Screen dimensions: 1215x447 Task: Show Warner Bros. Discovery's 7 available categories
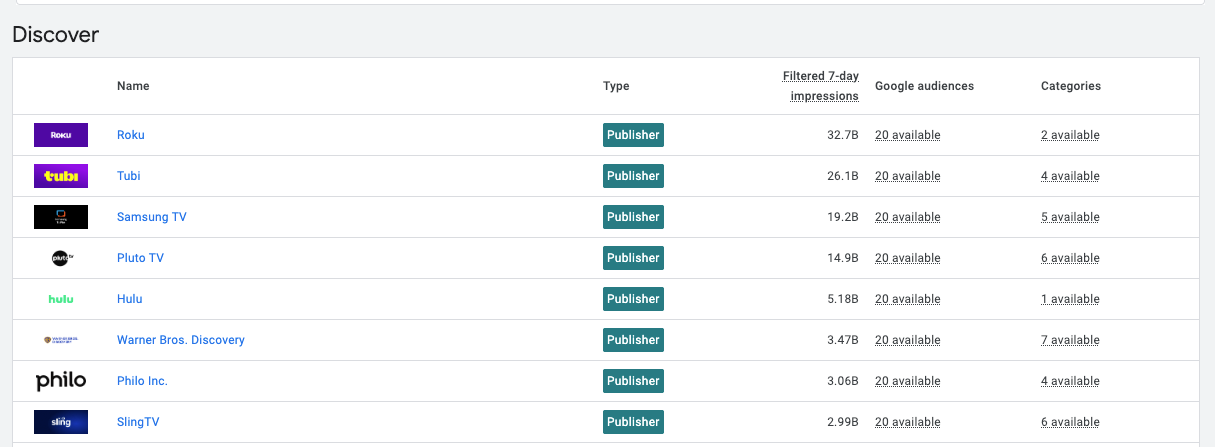point(1070,340)
